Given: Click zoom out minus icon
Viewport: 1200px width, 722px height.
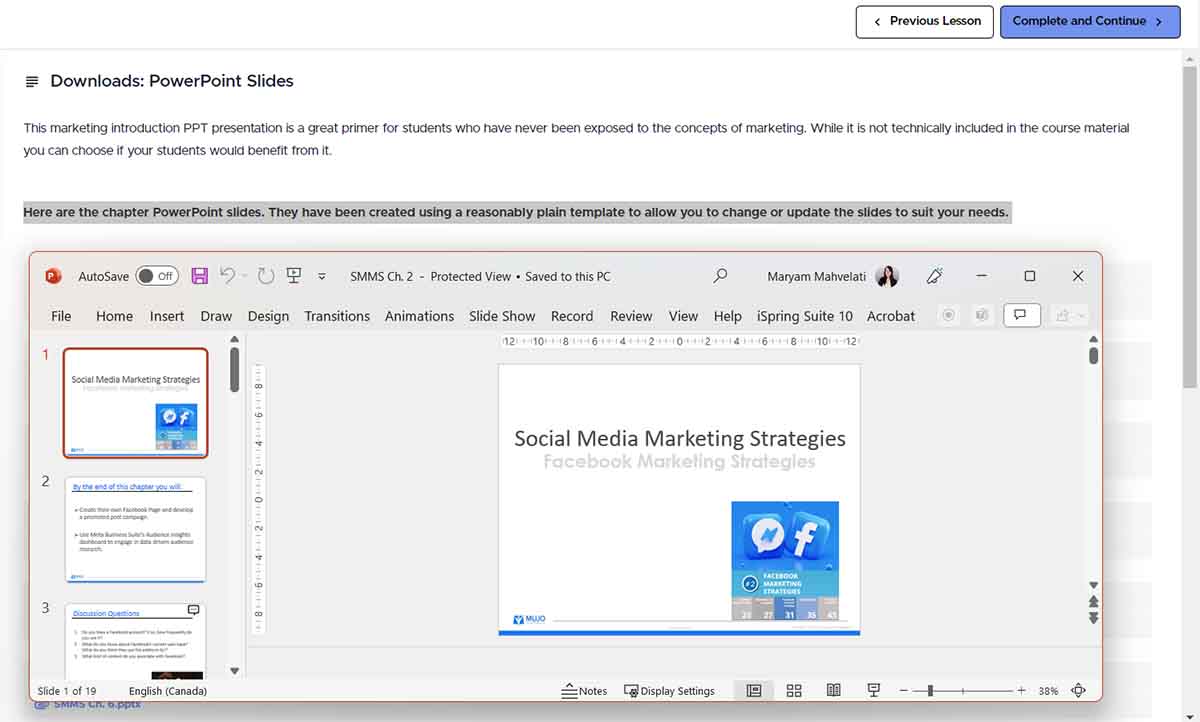Looking at the screenshot, I should pyautogui.click(x=904, y=690).
